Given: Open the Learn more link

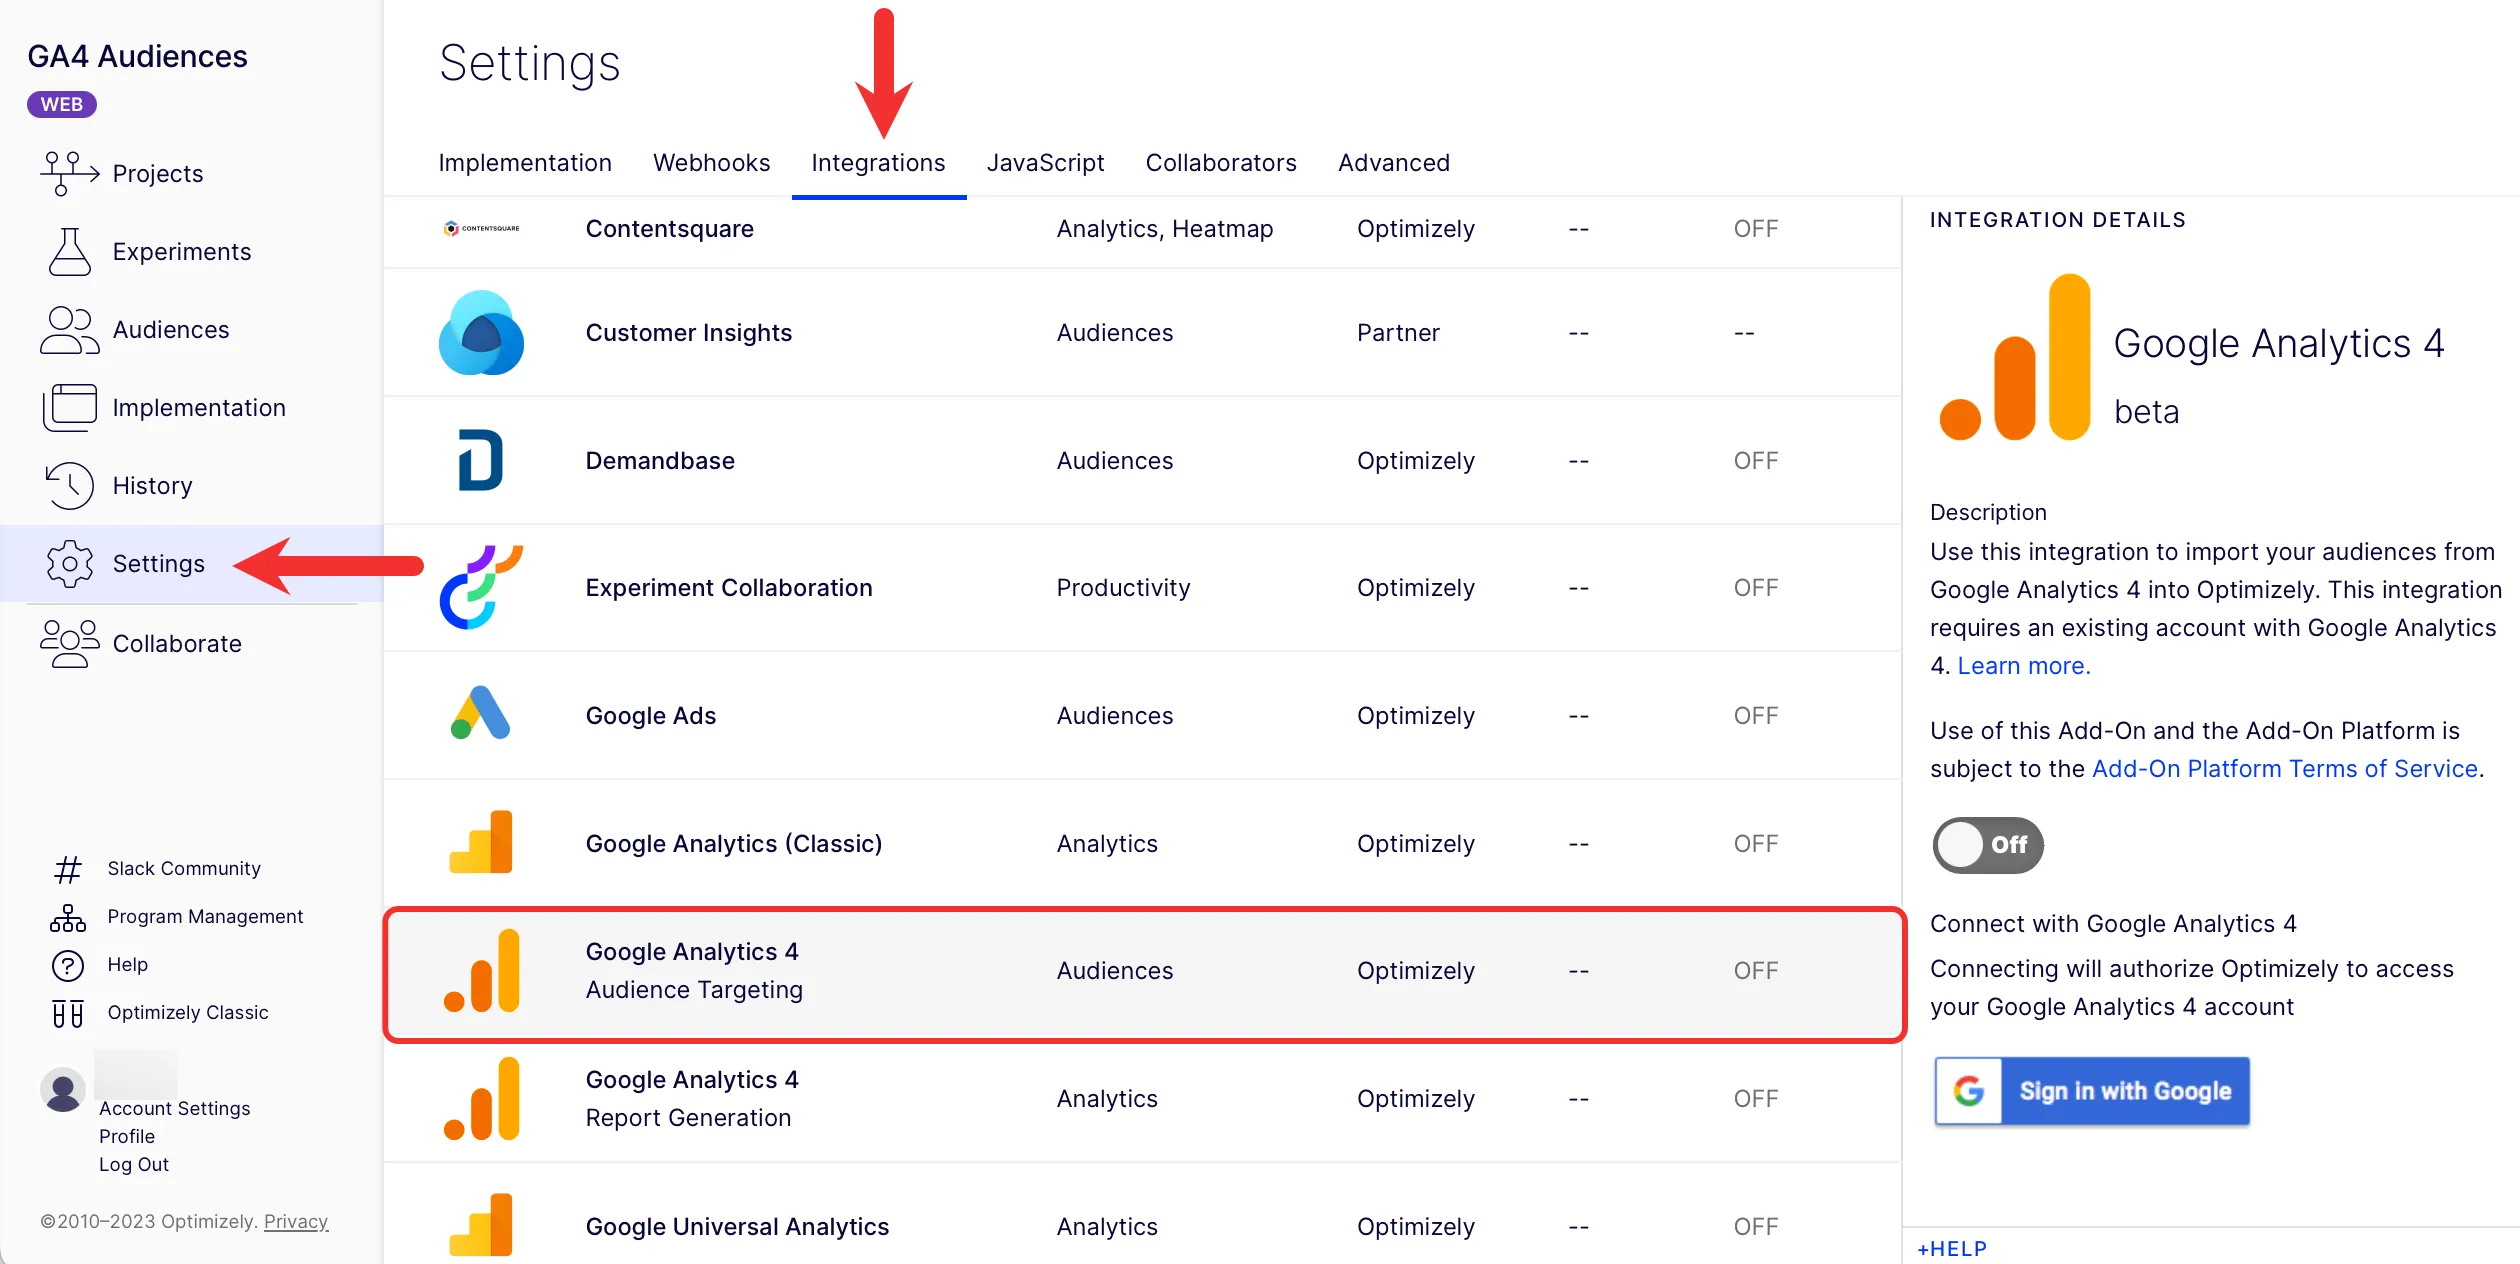Looking at the screenshot, I should (x=2024, y=666).
